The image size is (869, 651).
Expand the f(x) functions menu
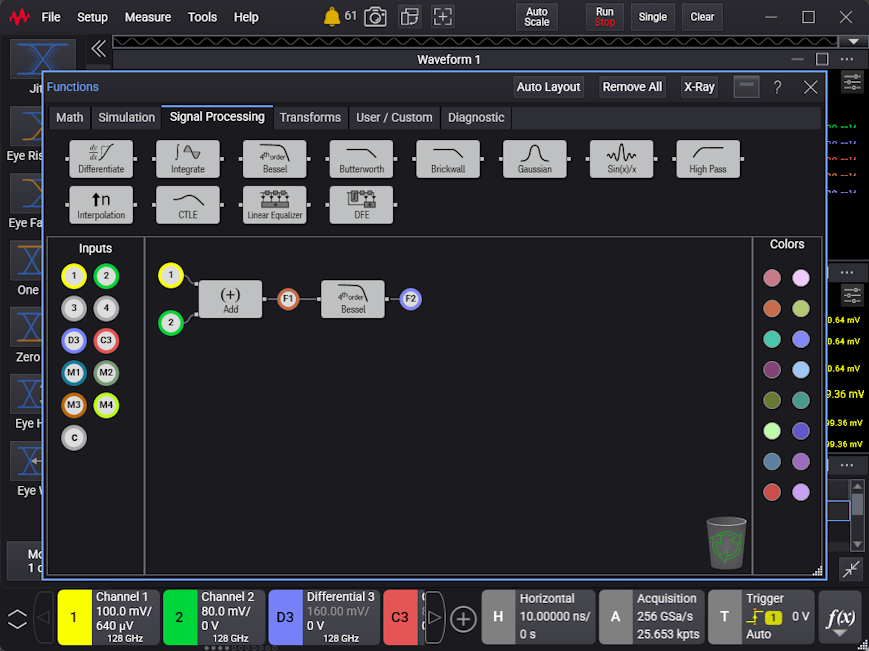(x=839, y=617)
